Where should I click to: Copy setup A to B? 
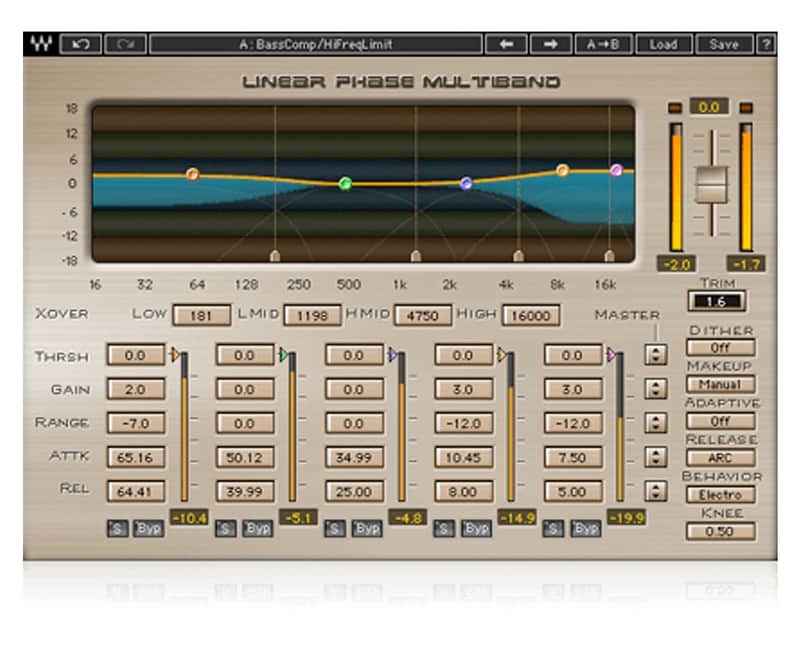pyautogui.click(x=604, y=44)
